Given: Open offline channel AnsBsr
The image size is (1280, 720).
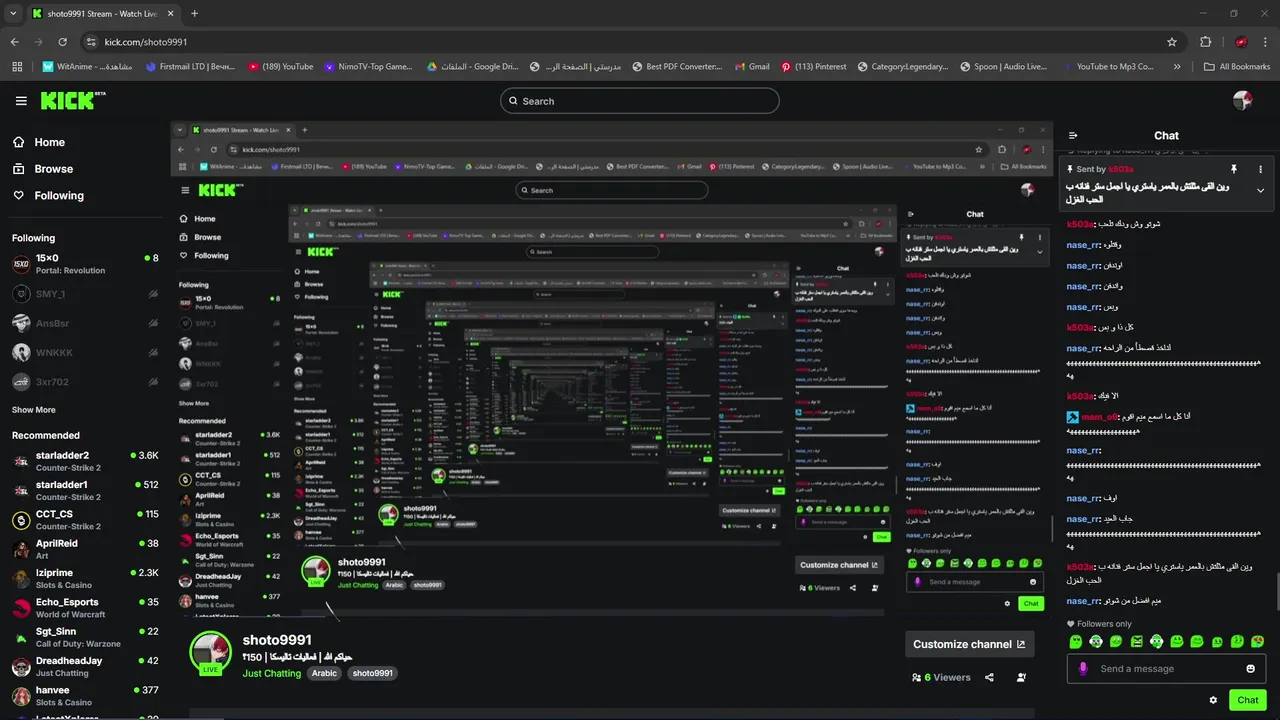Looking at the screenshot, I should click(85, 323).
